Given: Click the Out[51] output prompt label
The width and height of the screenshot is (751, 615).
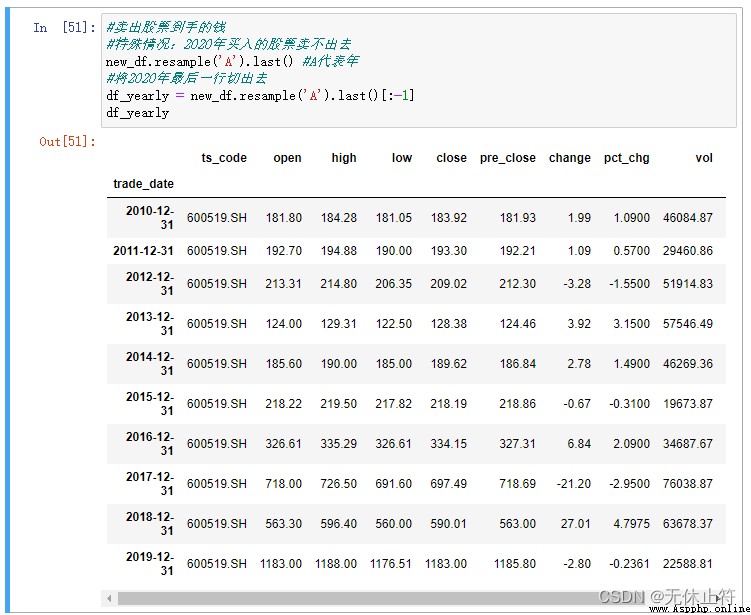Looking at the screenshot, I should 68,142.
